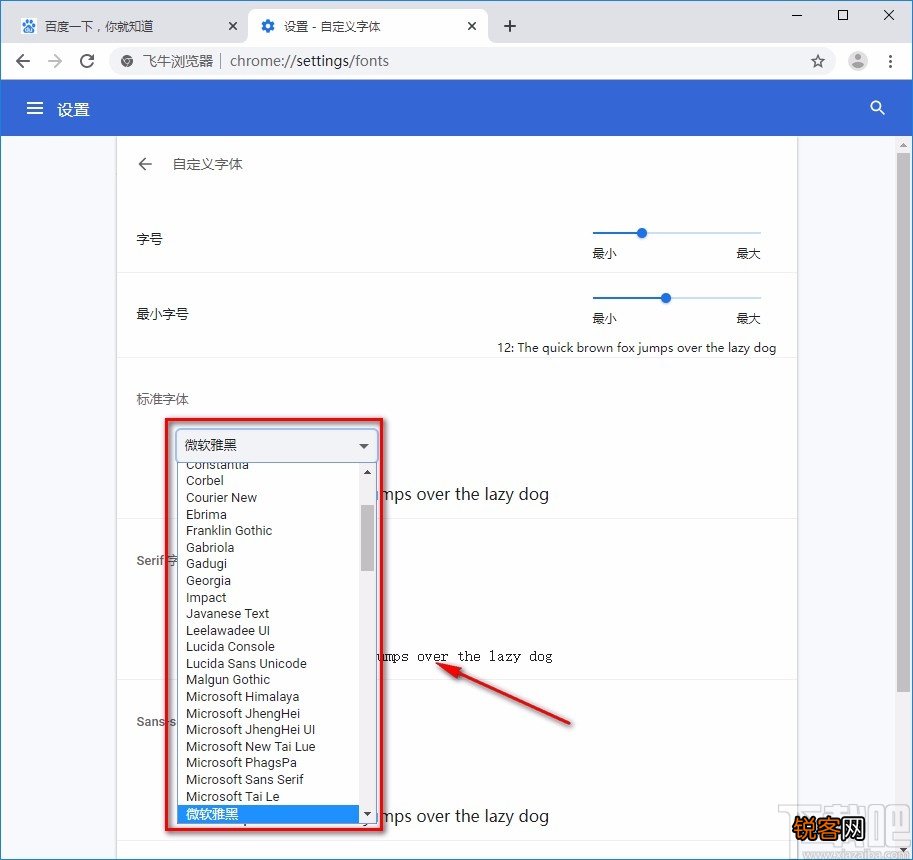Choose Microsoft JhengHei UI font option
The width and height of the screenshot is (913, 860).
click(x=268, y=730)
